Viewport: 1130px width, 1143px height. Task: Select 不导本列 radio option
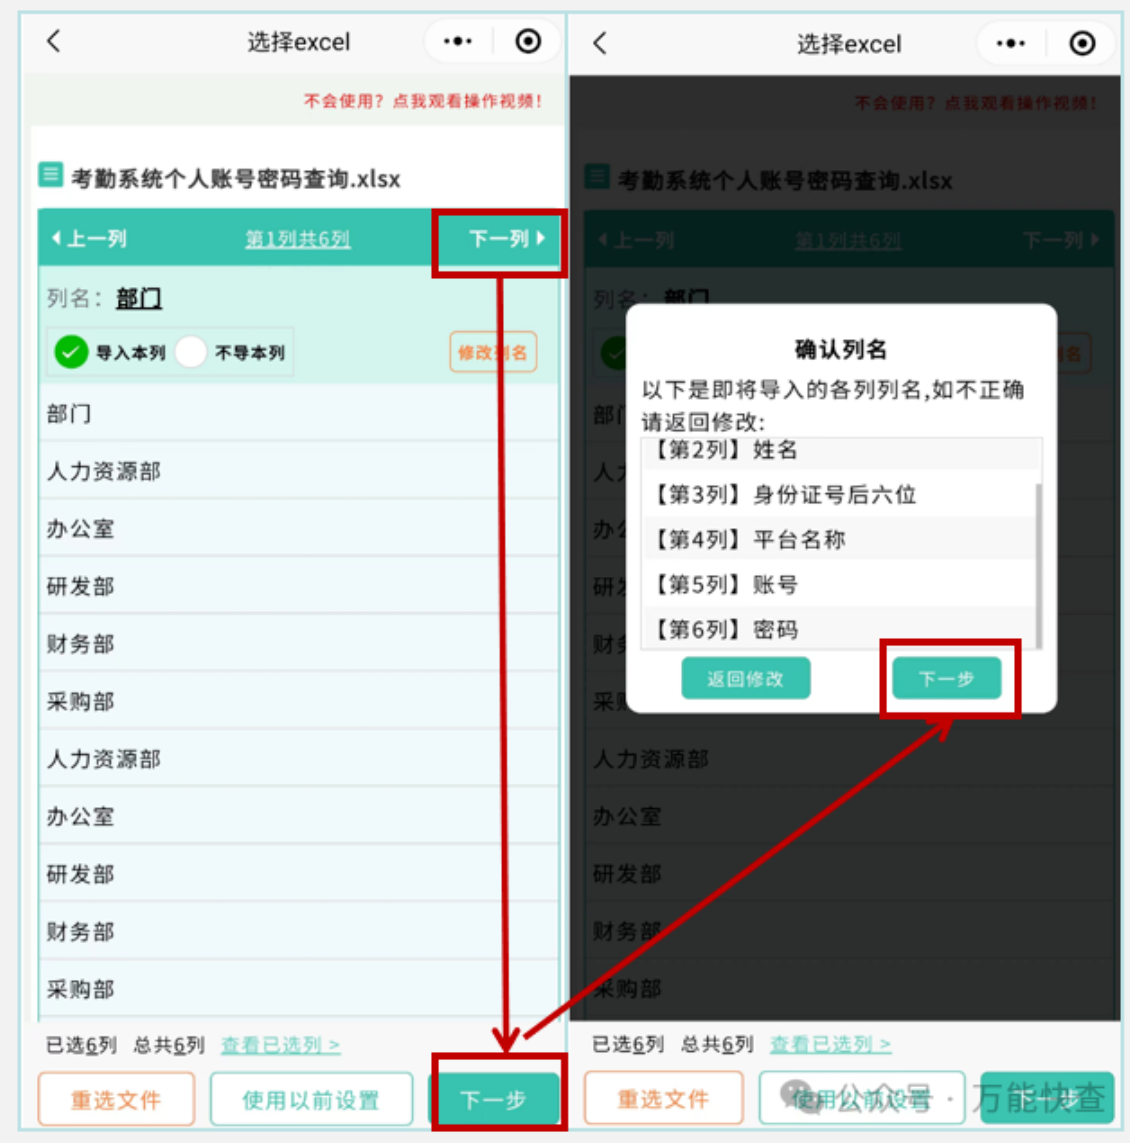pos(232,352)
